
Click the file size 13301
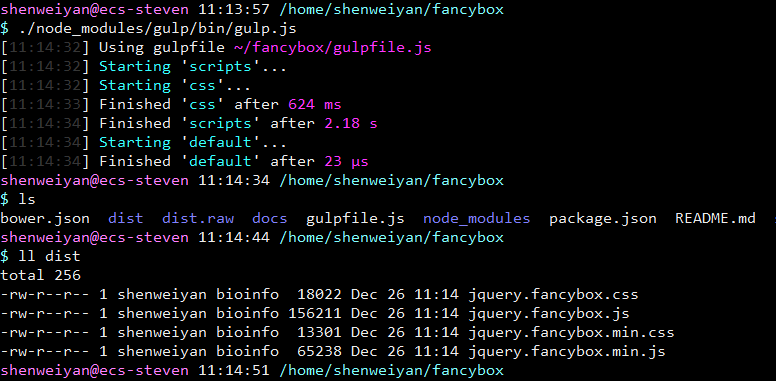319,332
